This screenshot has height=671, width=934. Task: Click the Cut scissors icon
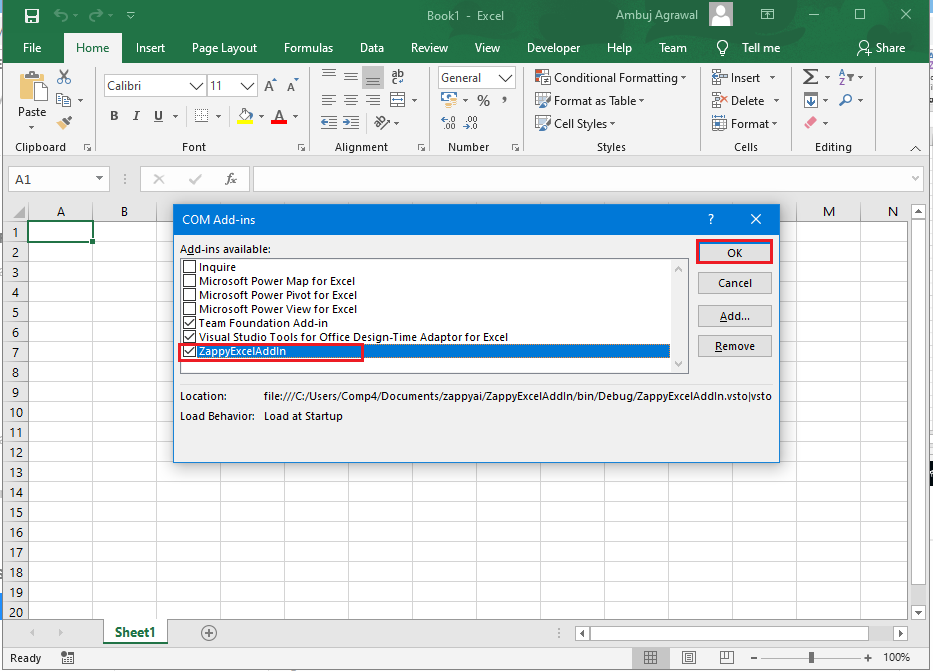pyautogui.click(x=65, y=77)
